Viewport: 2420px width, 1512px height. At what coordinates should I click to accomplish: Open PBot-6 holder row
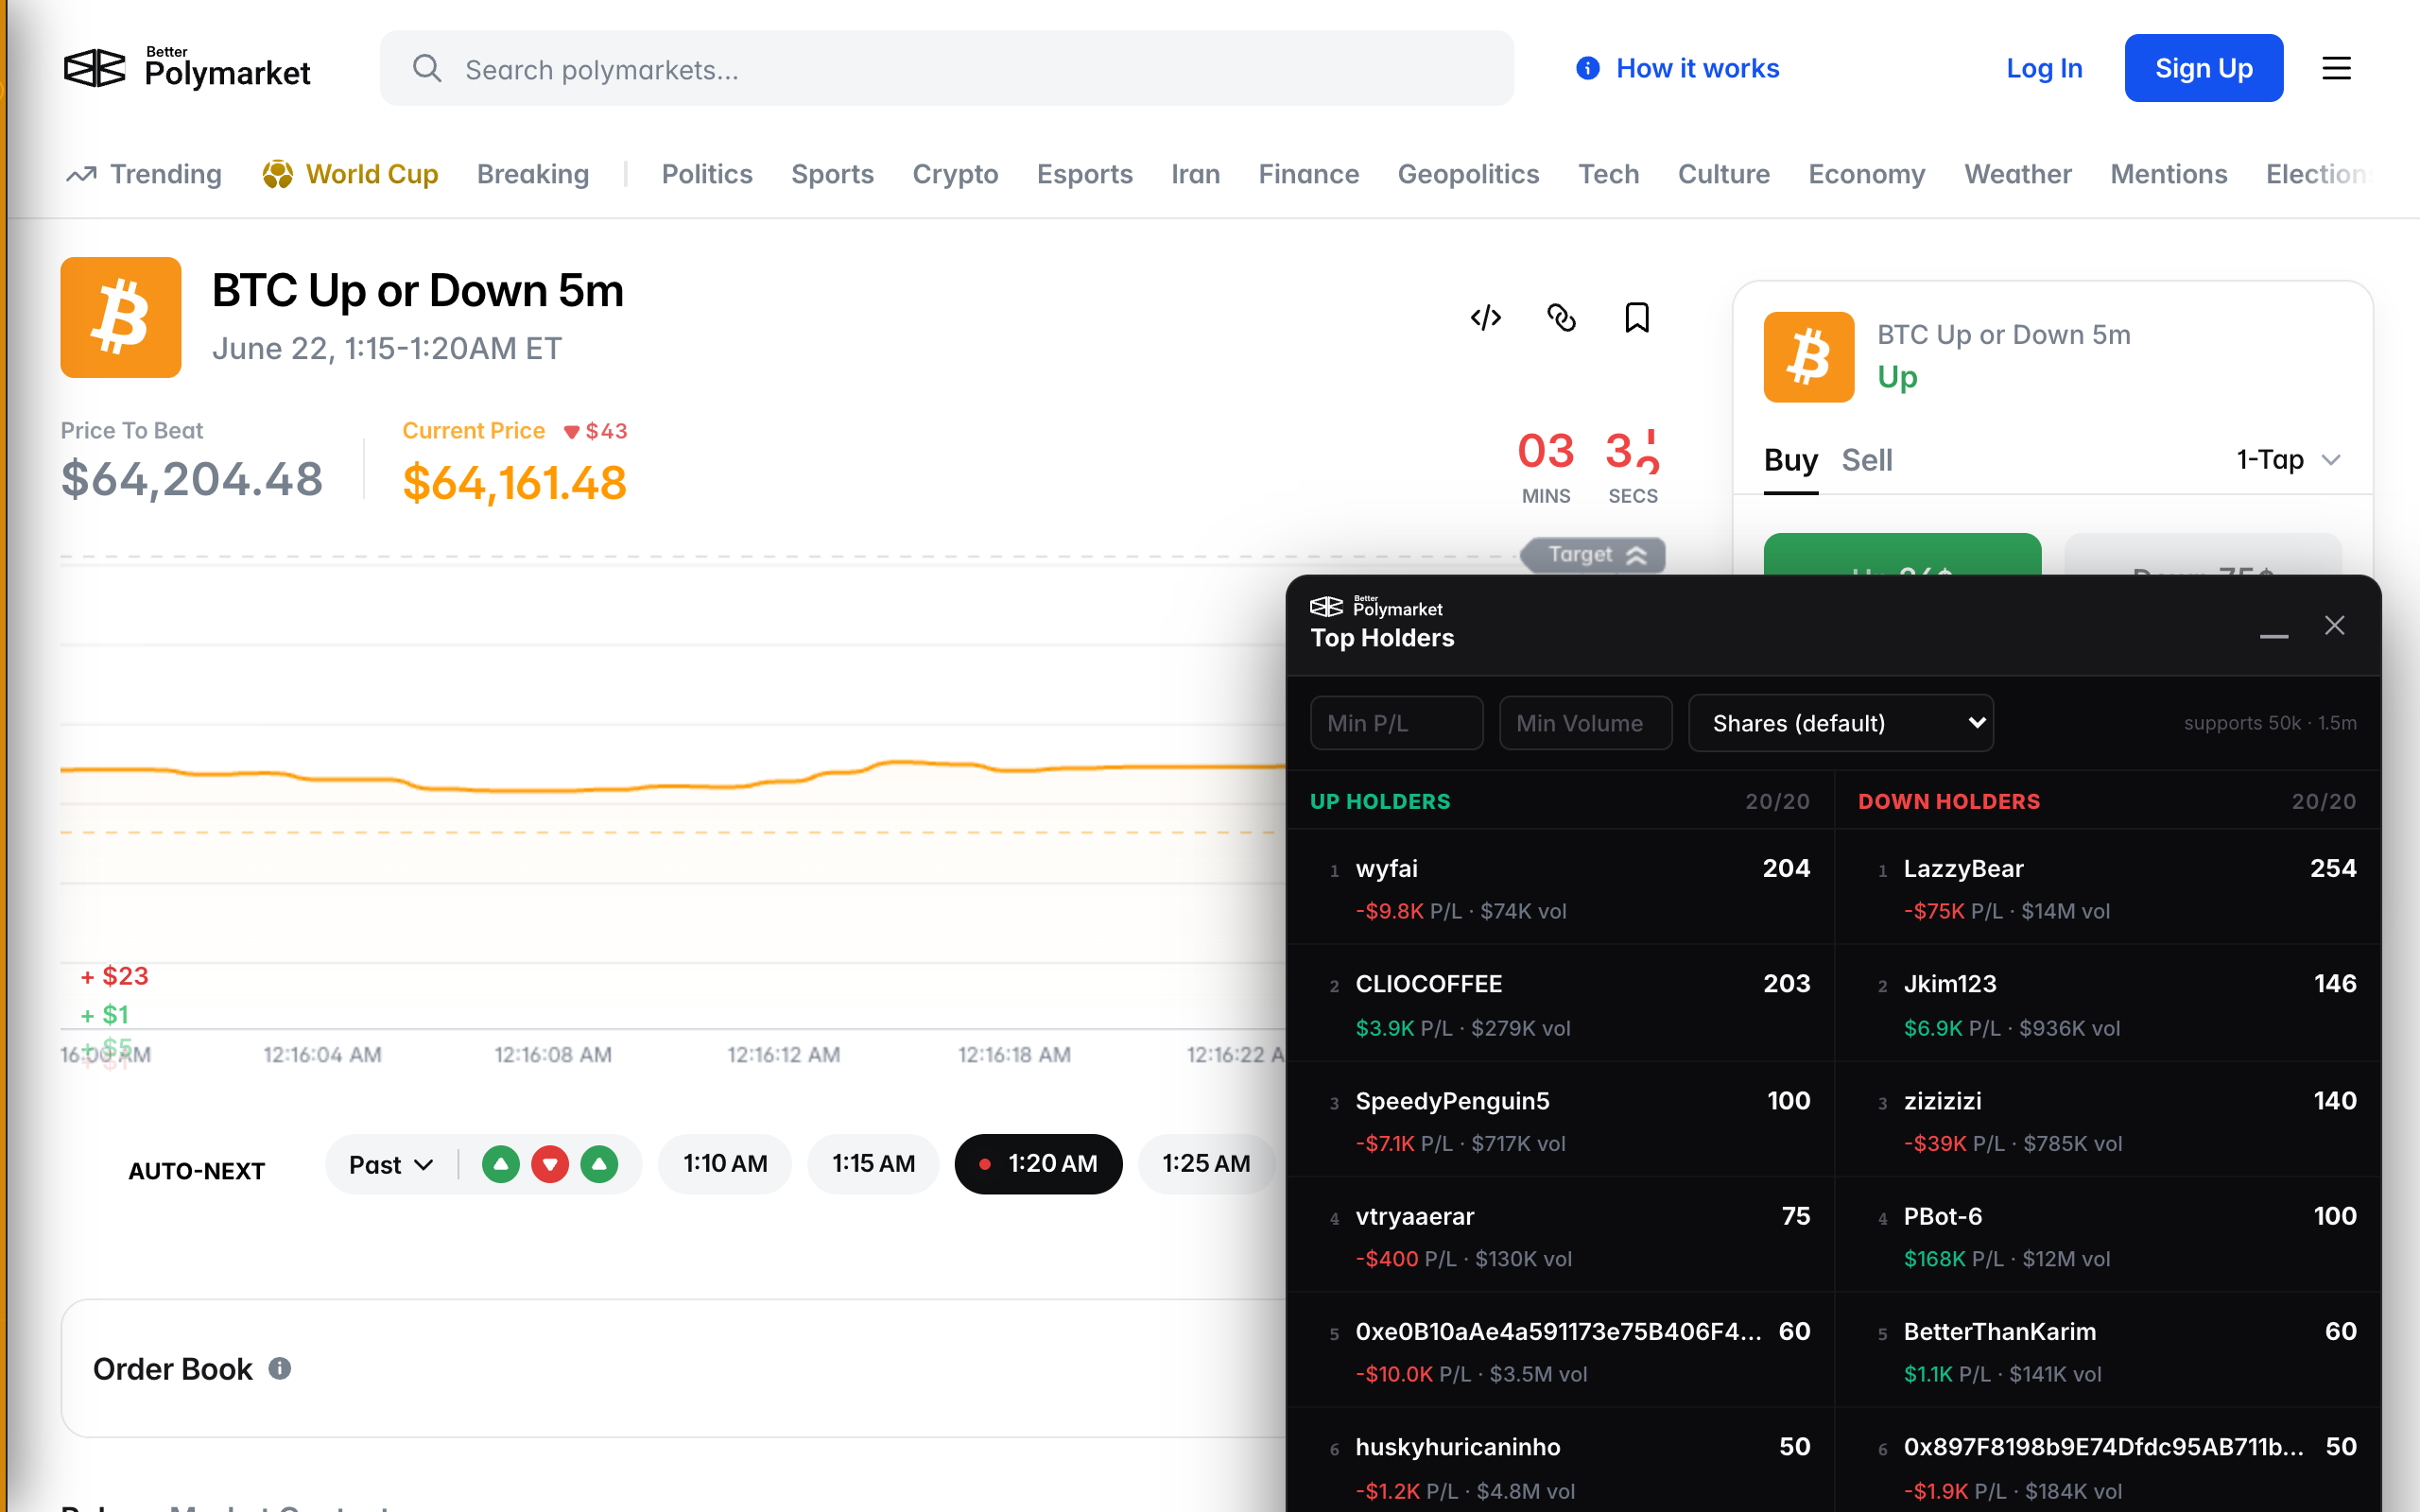[x=2108, y=1236]
